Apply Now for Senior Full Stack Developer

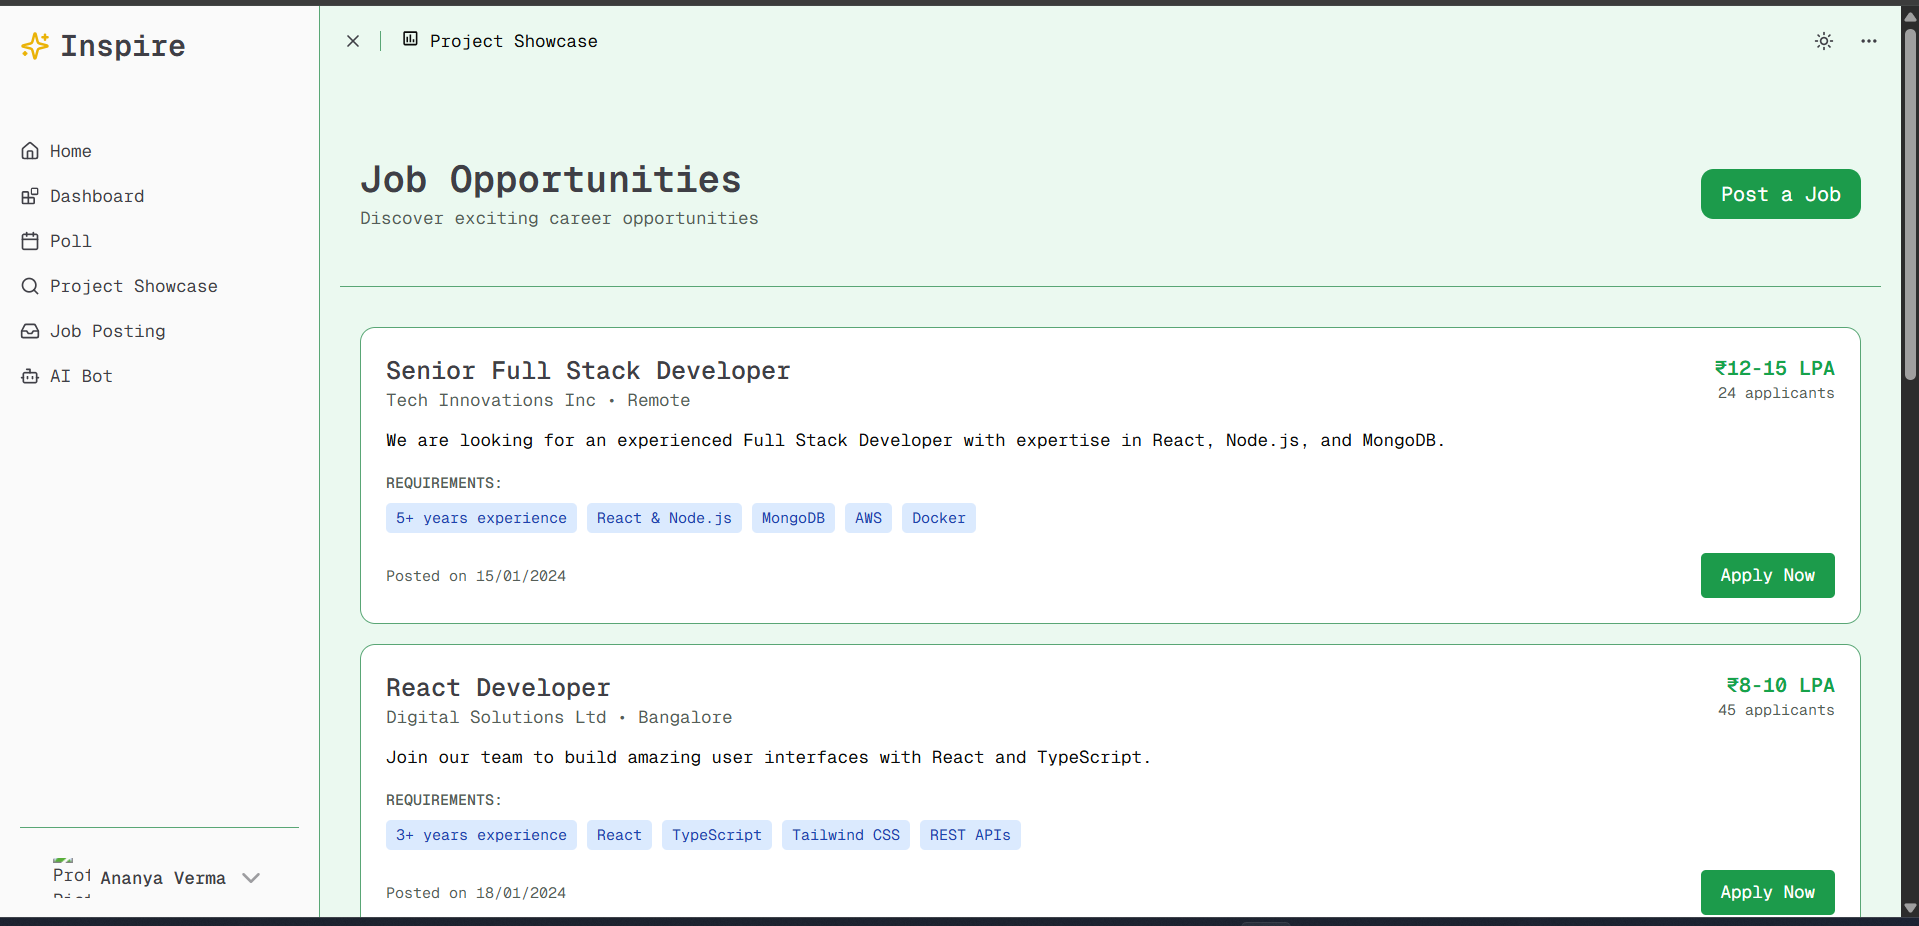coord(1766,575)
